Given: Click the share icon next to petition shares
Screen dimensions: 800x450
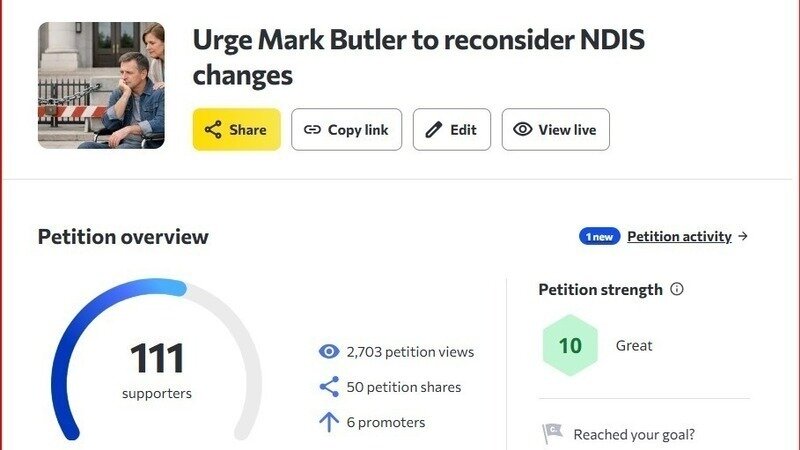Looking at the screenshot, I should [329, 387].
